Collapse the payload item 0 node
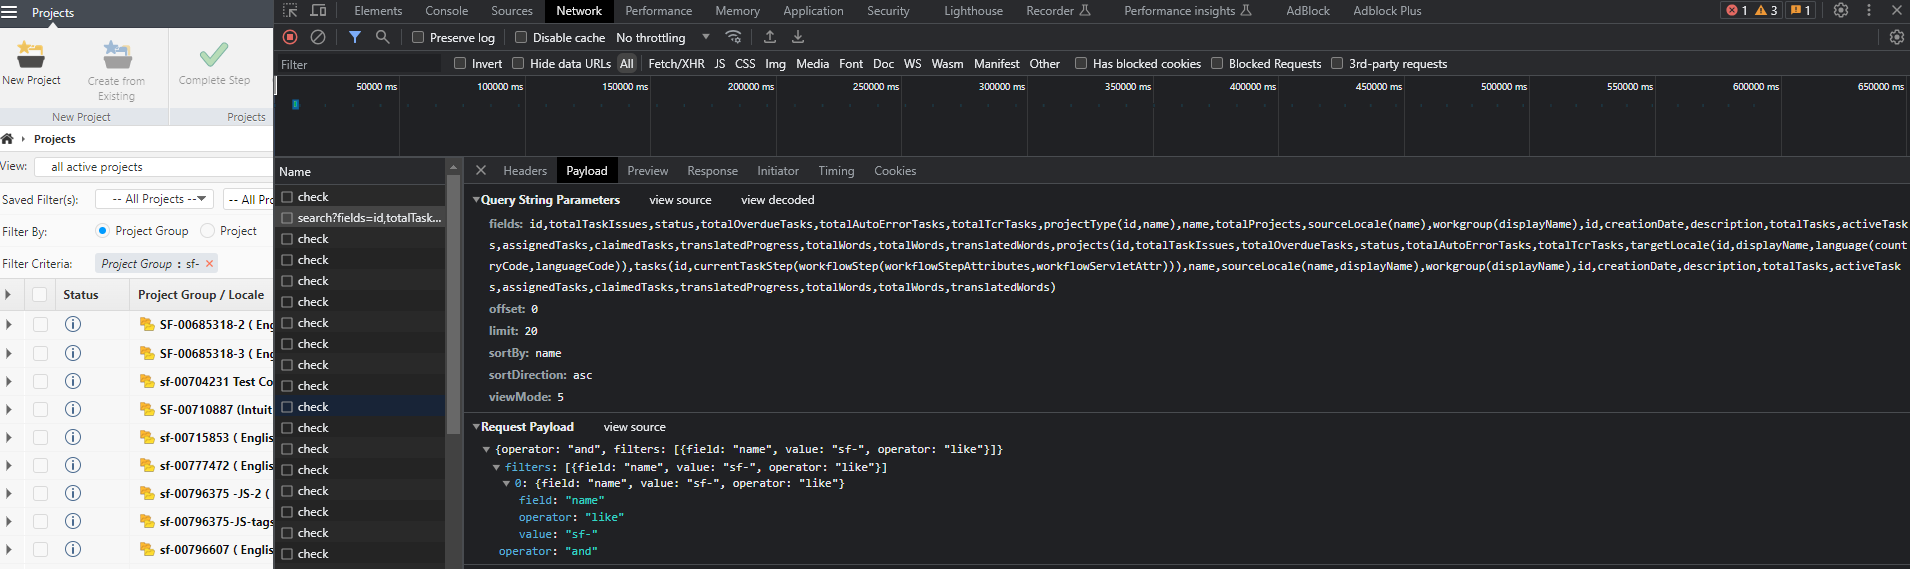The width and height of the screenshot is (1910, 569). 506,484
